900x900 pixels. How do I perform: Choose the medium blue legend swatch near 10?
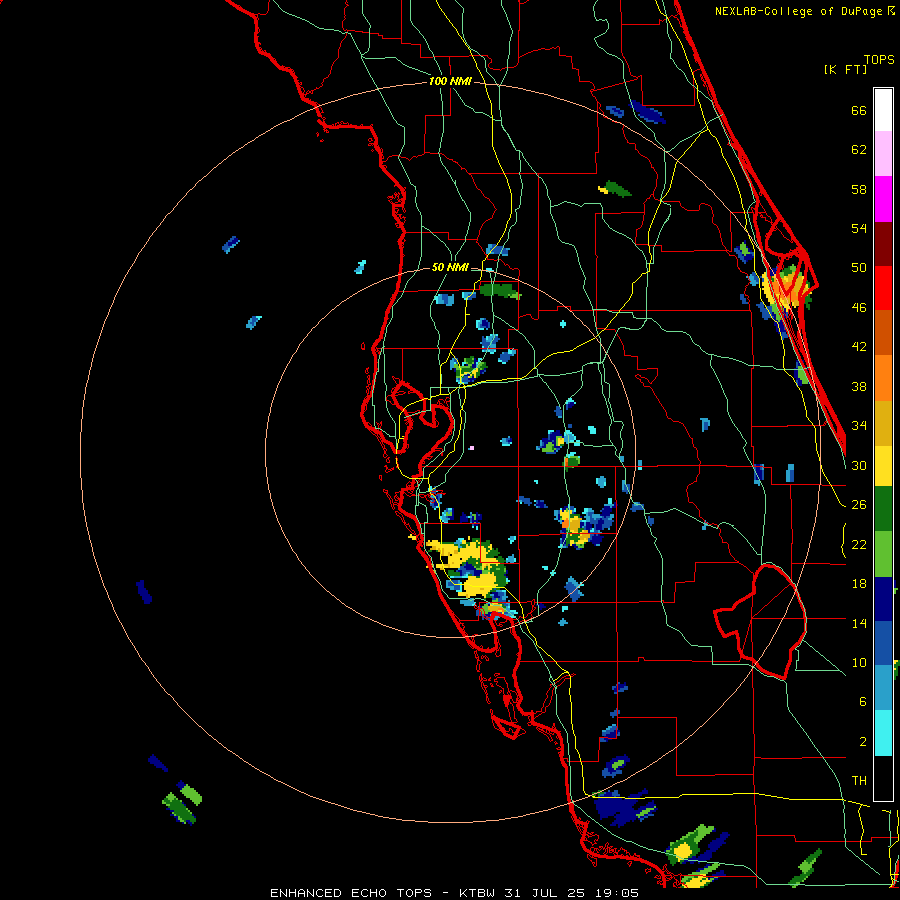click(x=883, y=643)
